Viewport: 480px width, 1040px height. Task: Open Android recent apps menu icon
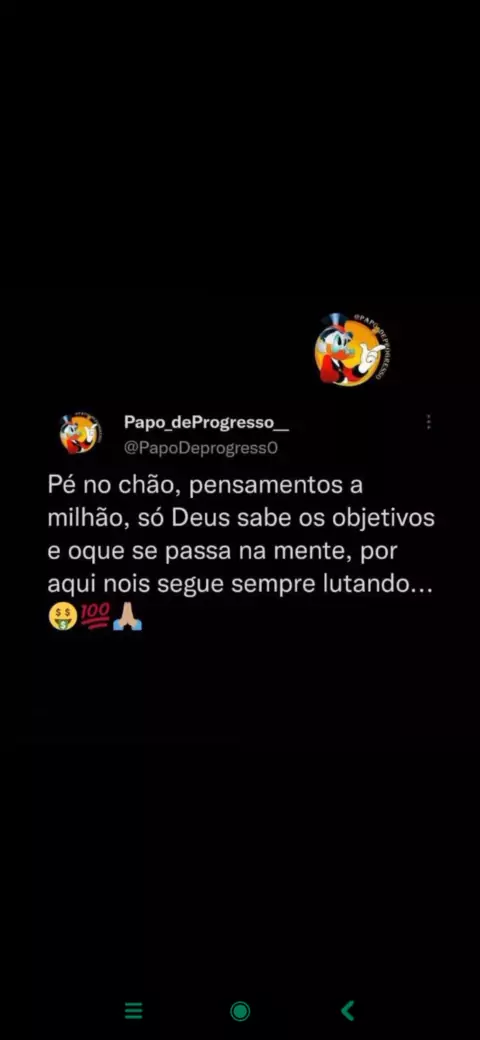pos(133,1011)
